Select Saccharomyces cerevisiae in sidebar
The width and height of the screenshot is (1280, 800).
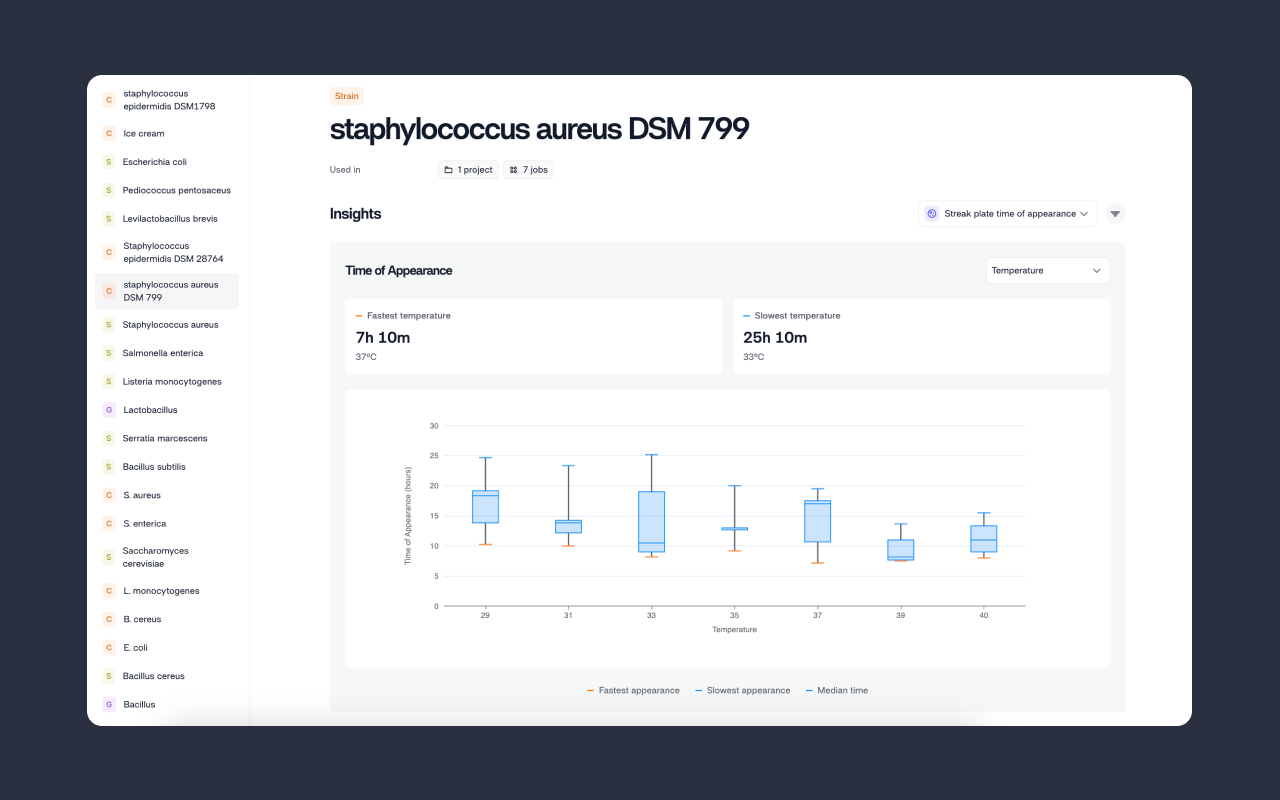tap(156, 557)
